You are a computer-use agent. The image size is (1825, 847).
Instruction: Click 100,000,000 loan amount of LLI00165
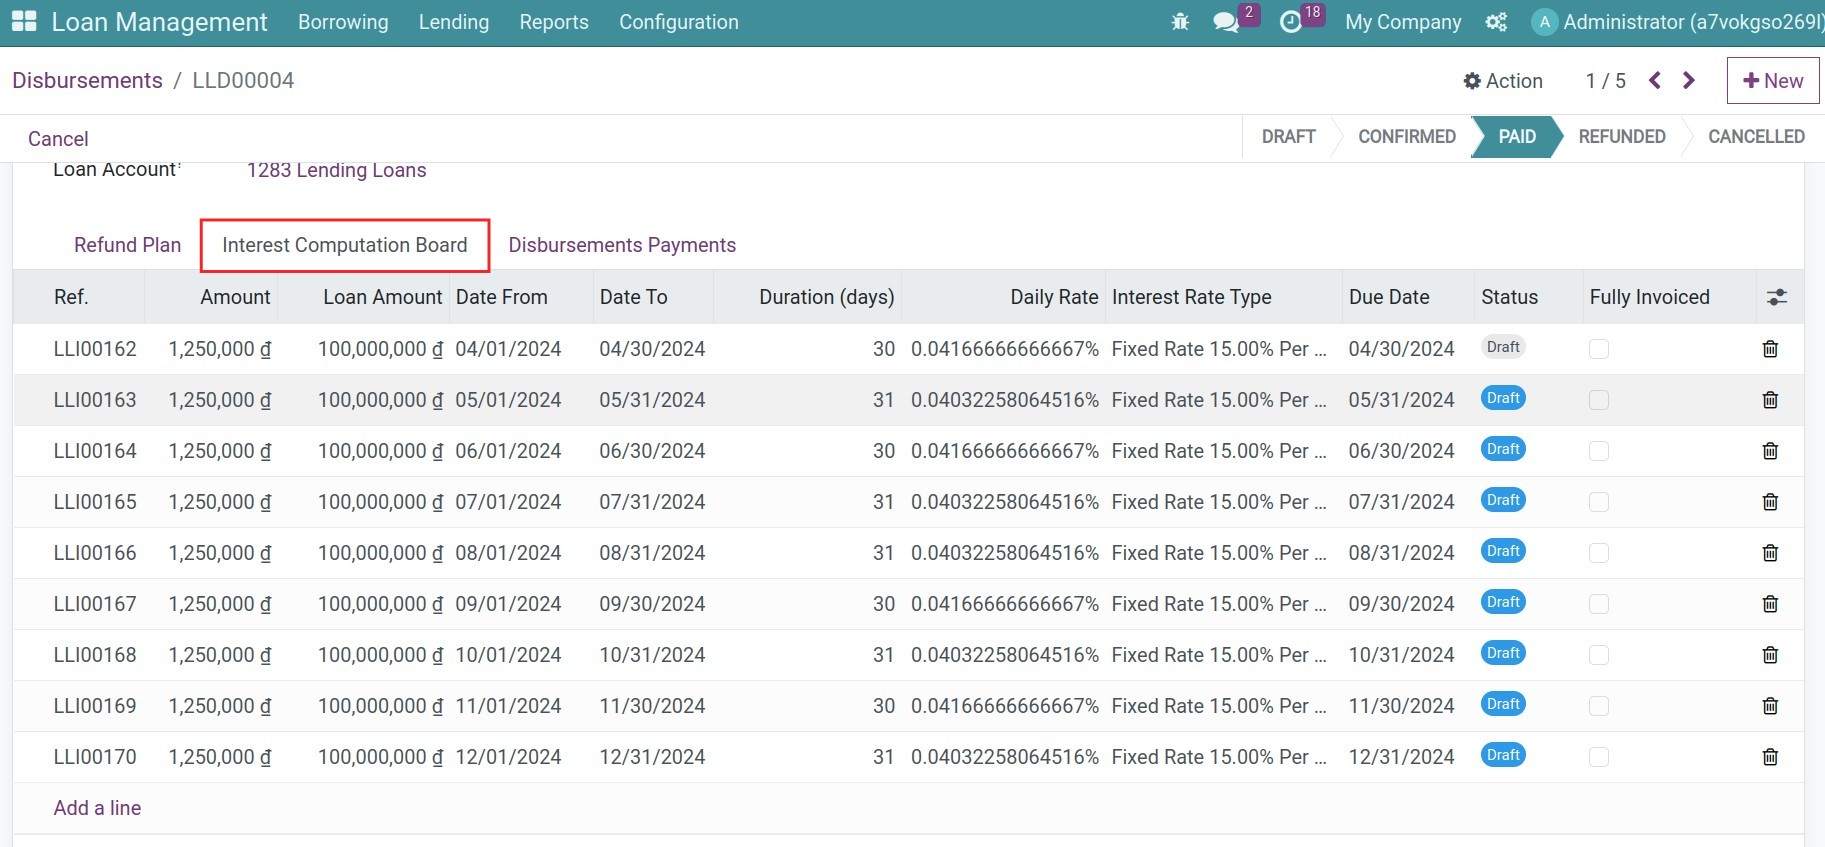[x=381, y=502]
